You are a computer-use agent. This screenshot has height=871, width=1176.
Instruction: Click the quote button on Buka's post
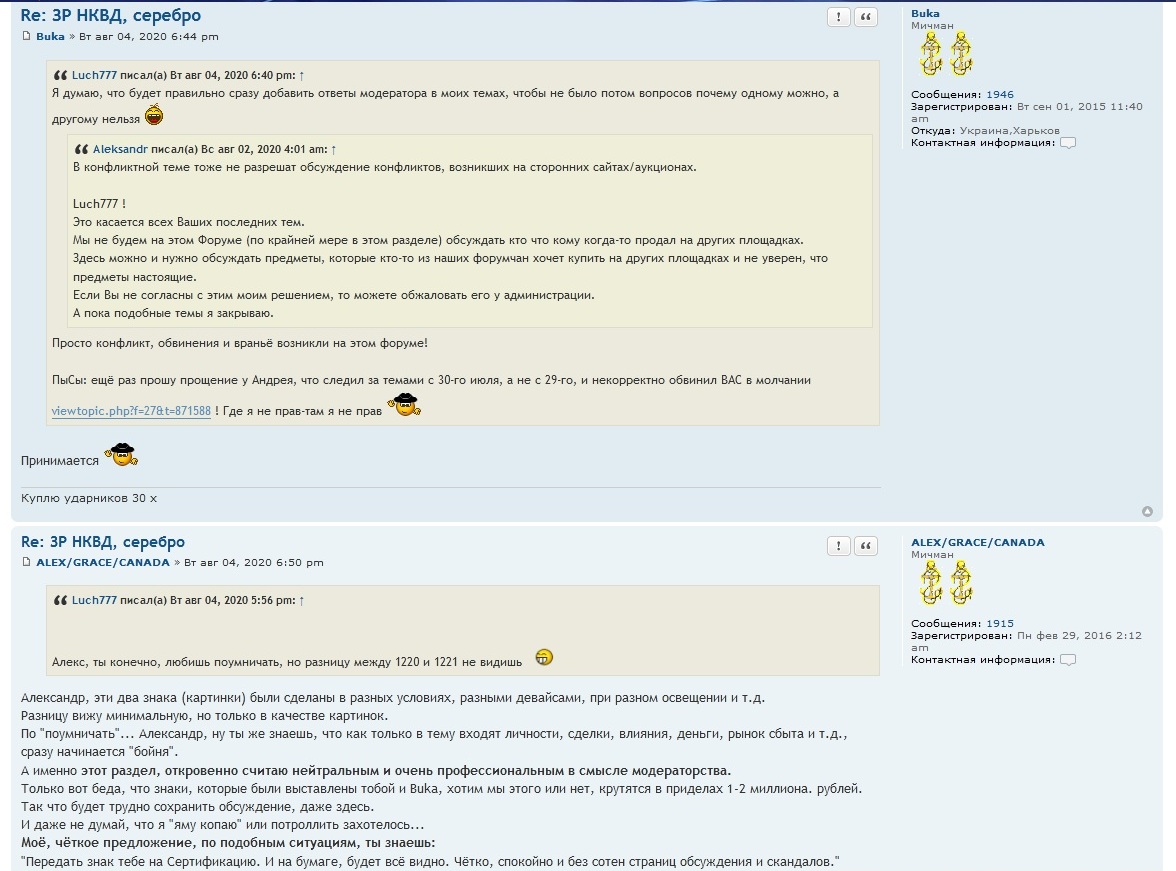(x=866, y=17)
